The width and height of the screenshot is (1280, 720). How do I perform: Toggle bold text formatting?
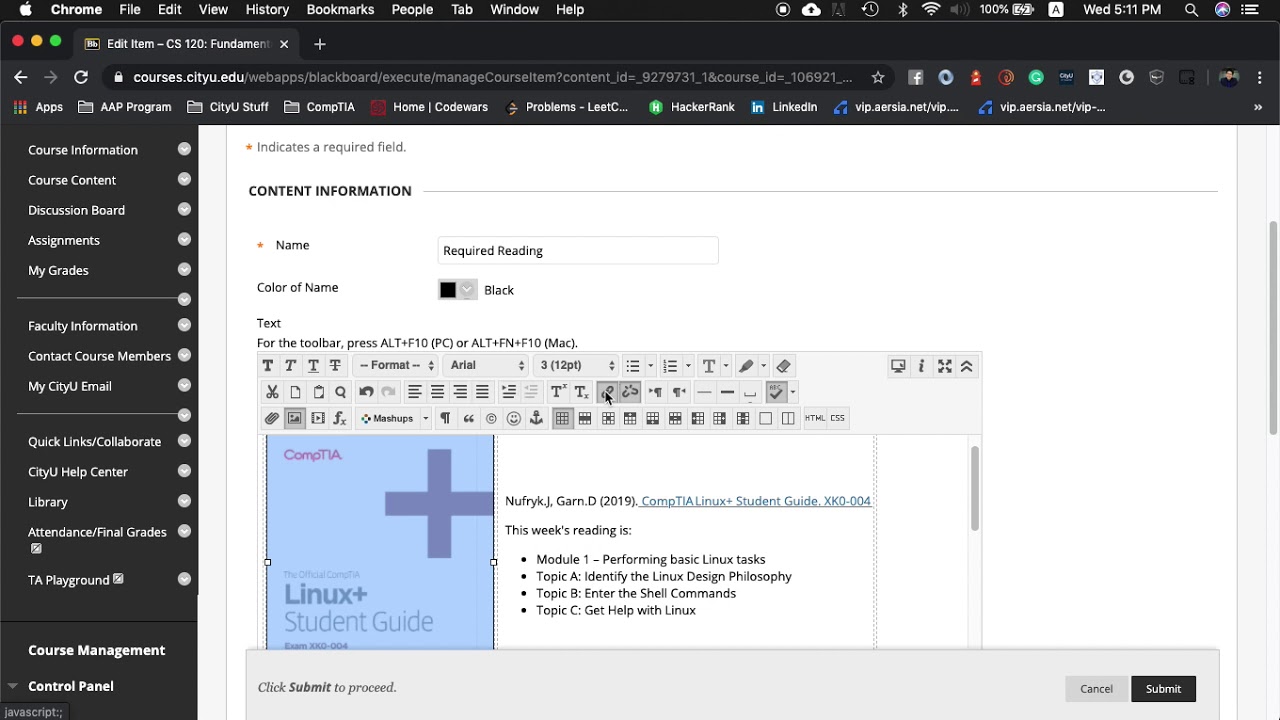click(268, 366)
